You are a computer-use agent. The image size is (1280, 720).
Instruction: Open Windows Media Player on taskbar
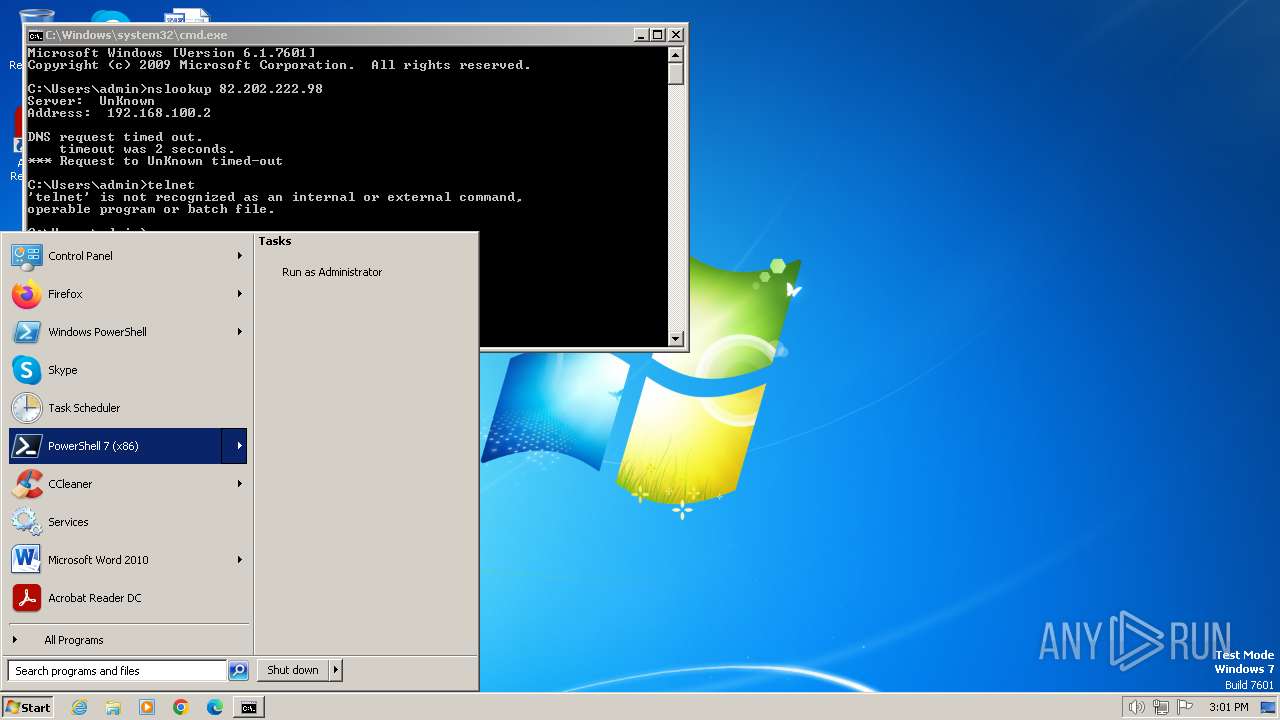click(x=147, y=707)
